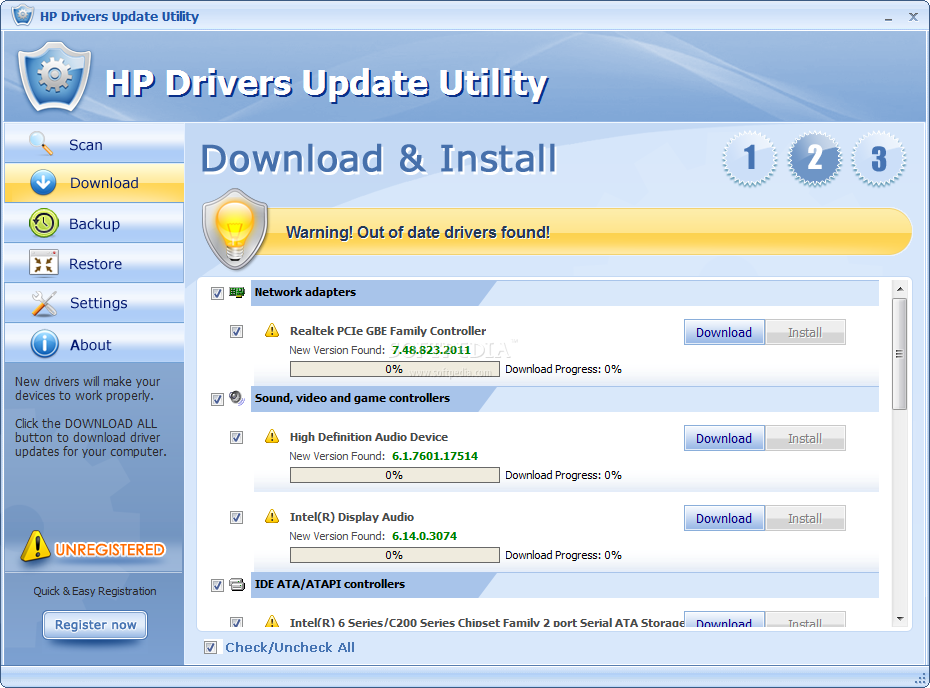This screenshot has height=688, width=930.
Task: Click the UNREGISTERED label
Action: click(x=110, y=550)
